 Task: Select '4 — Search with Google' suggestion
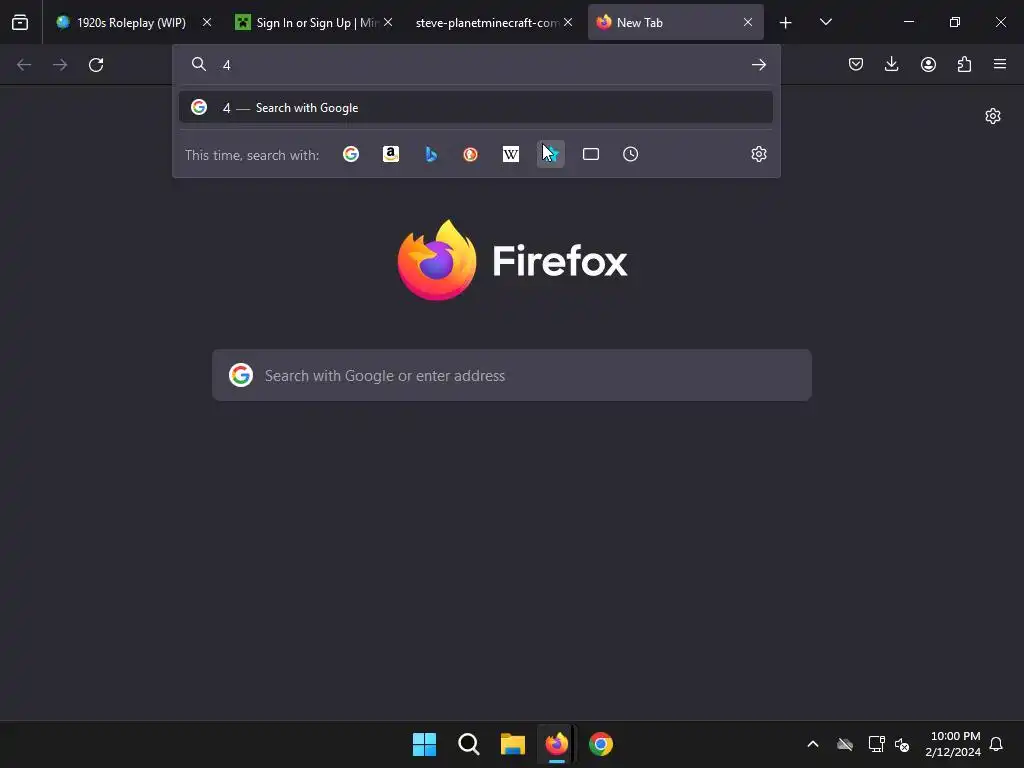tap(475, 107)
